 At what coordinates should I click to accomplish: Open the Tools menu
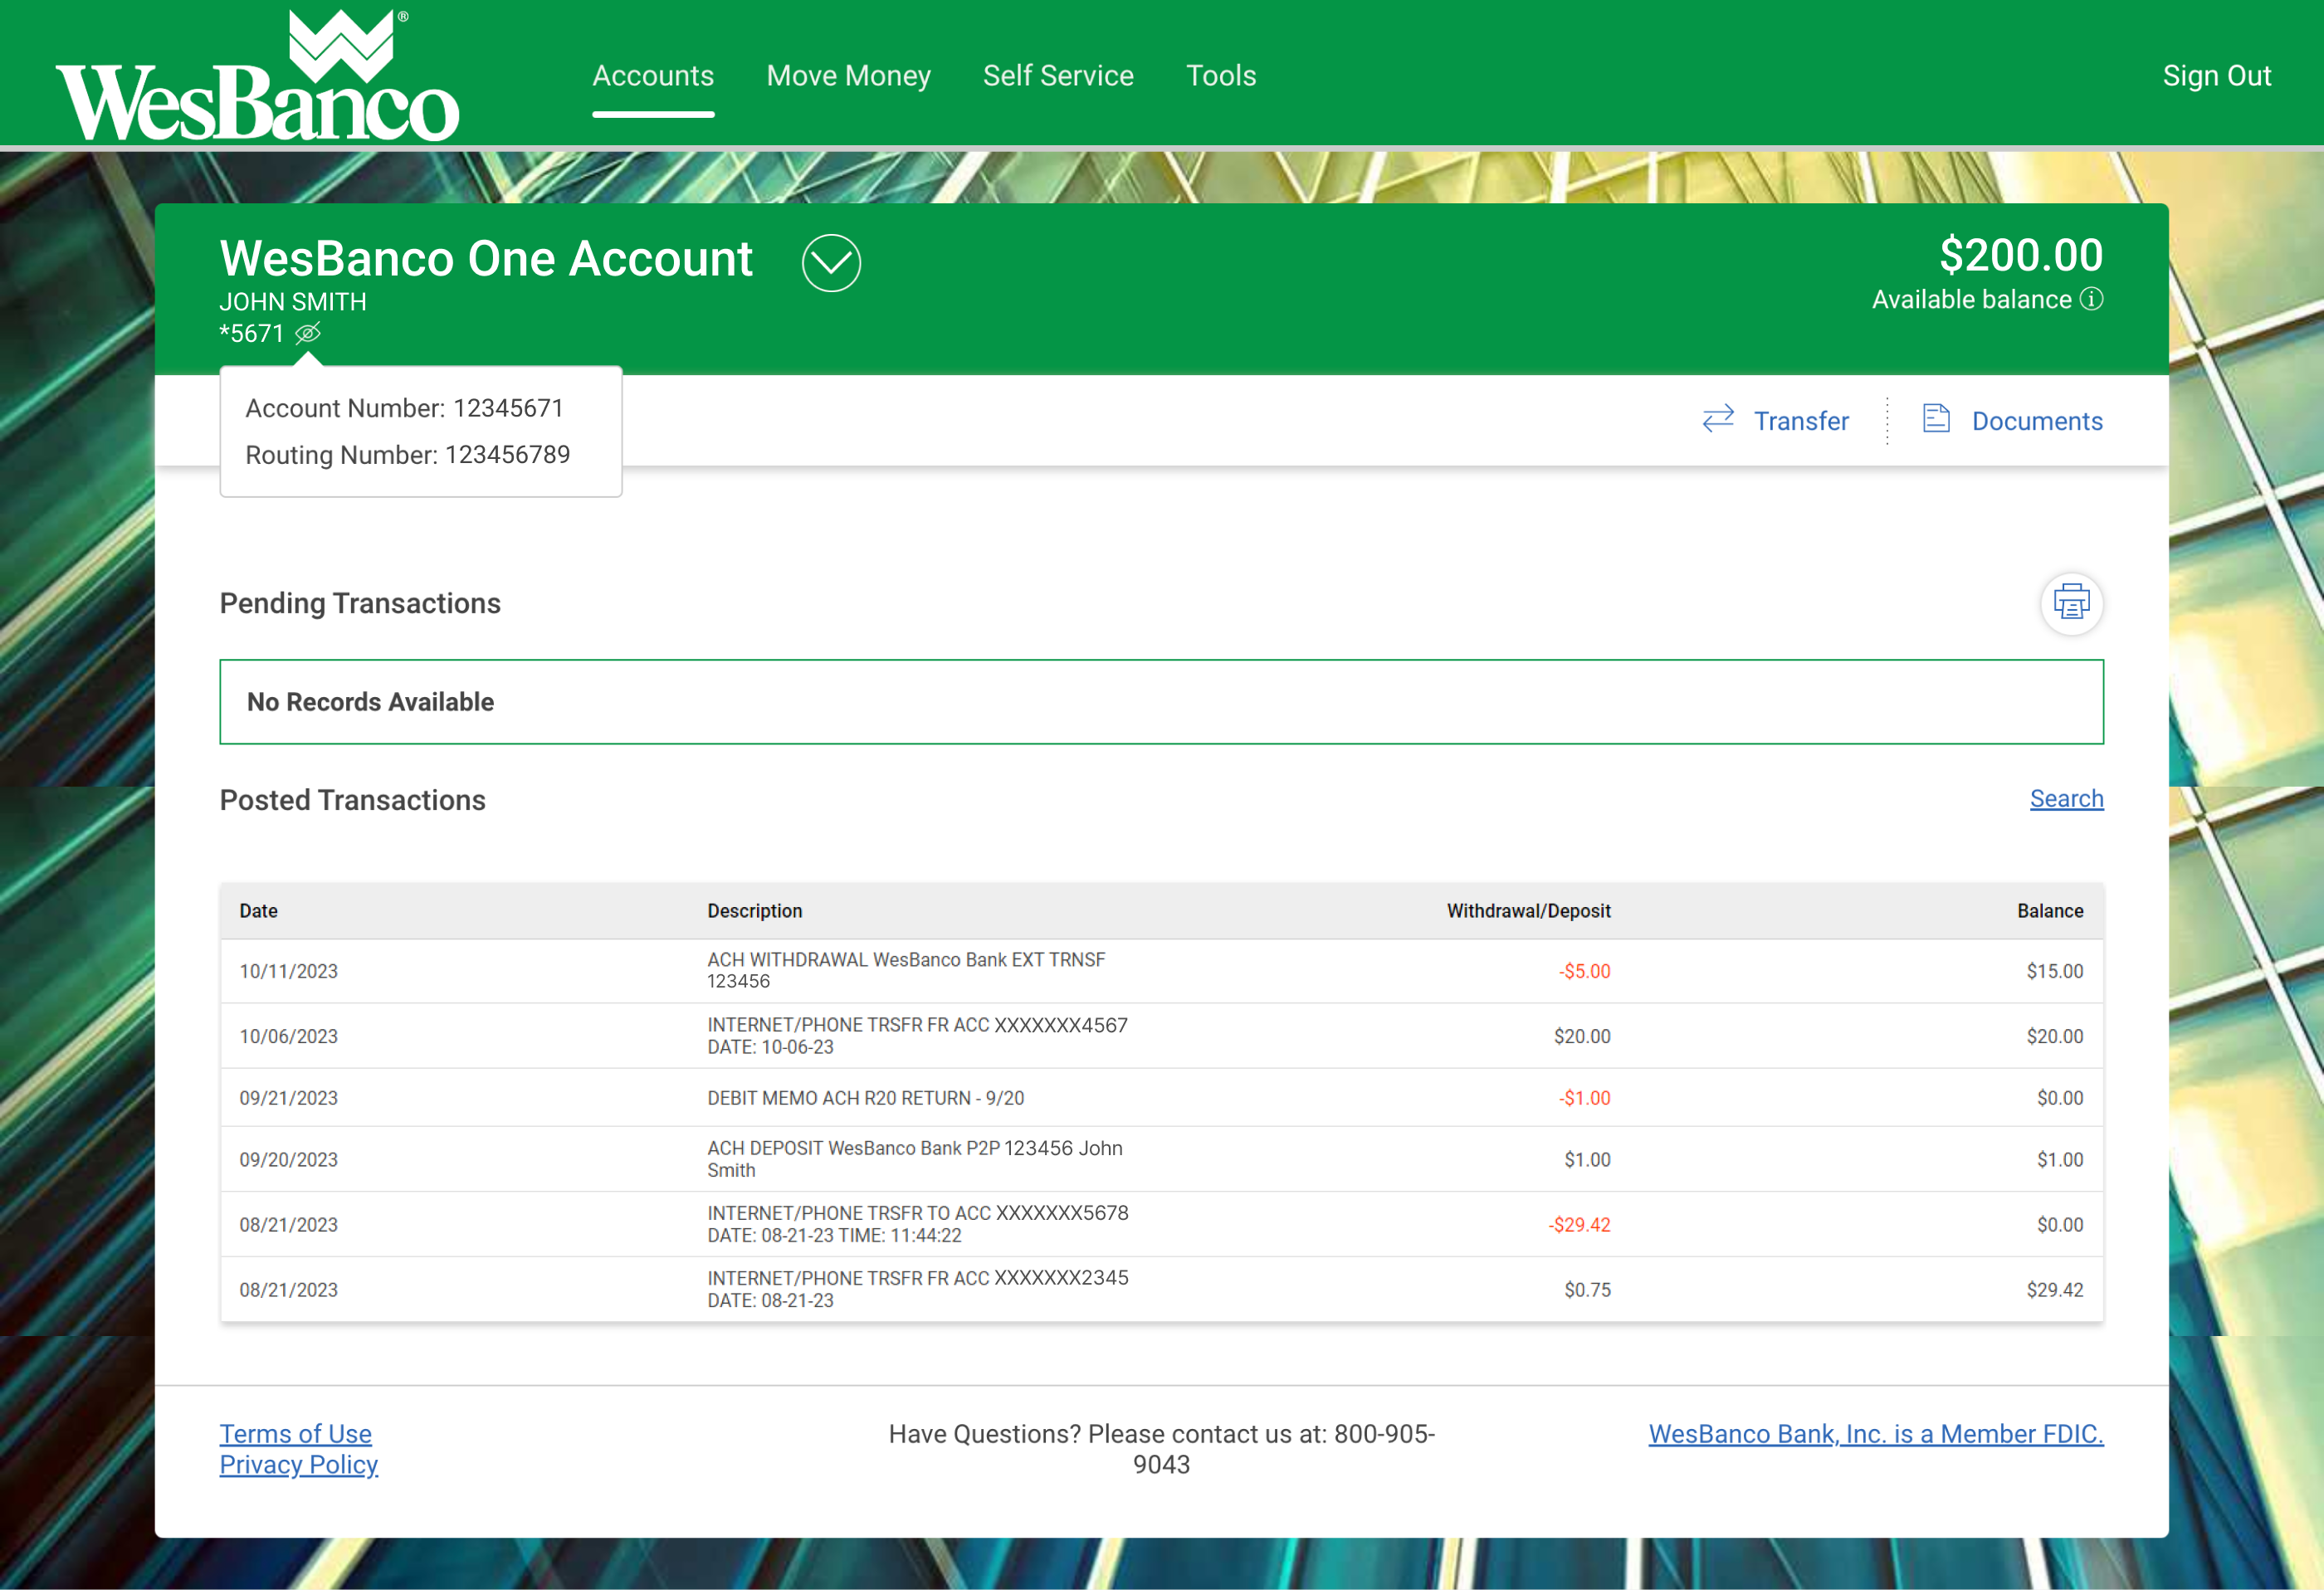point(1220,76)
